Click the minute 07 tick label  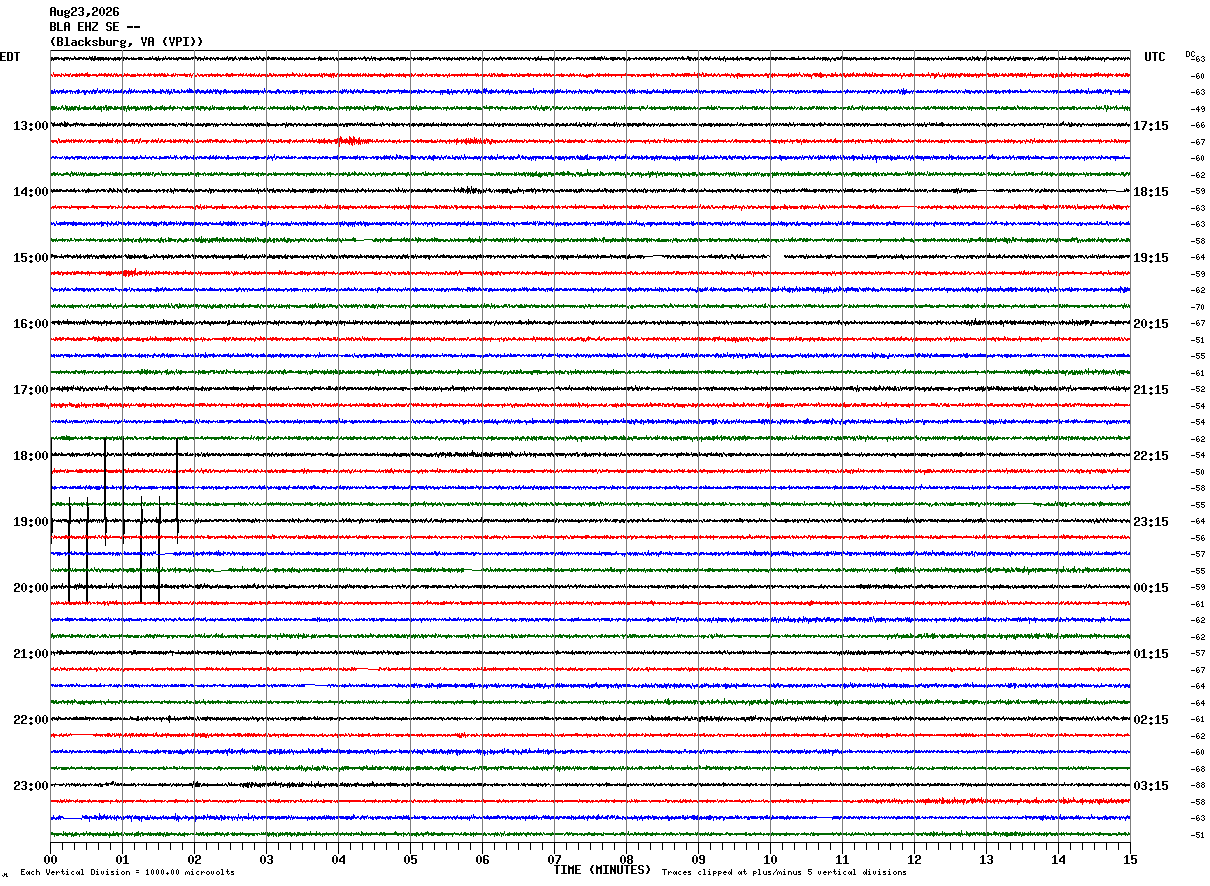click(554, 859)
